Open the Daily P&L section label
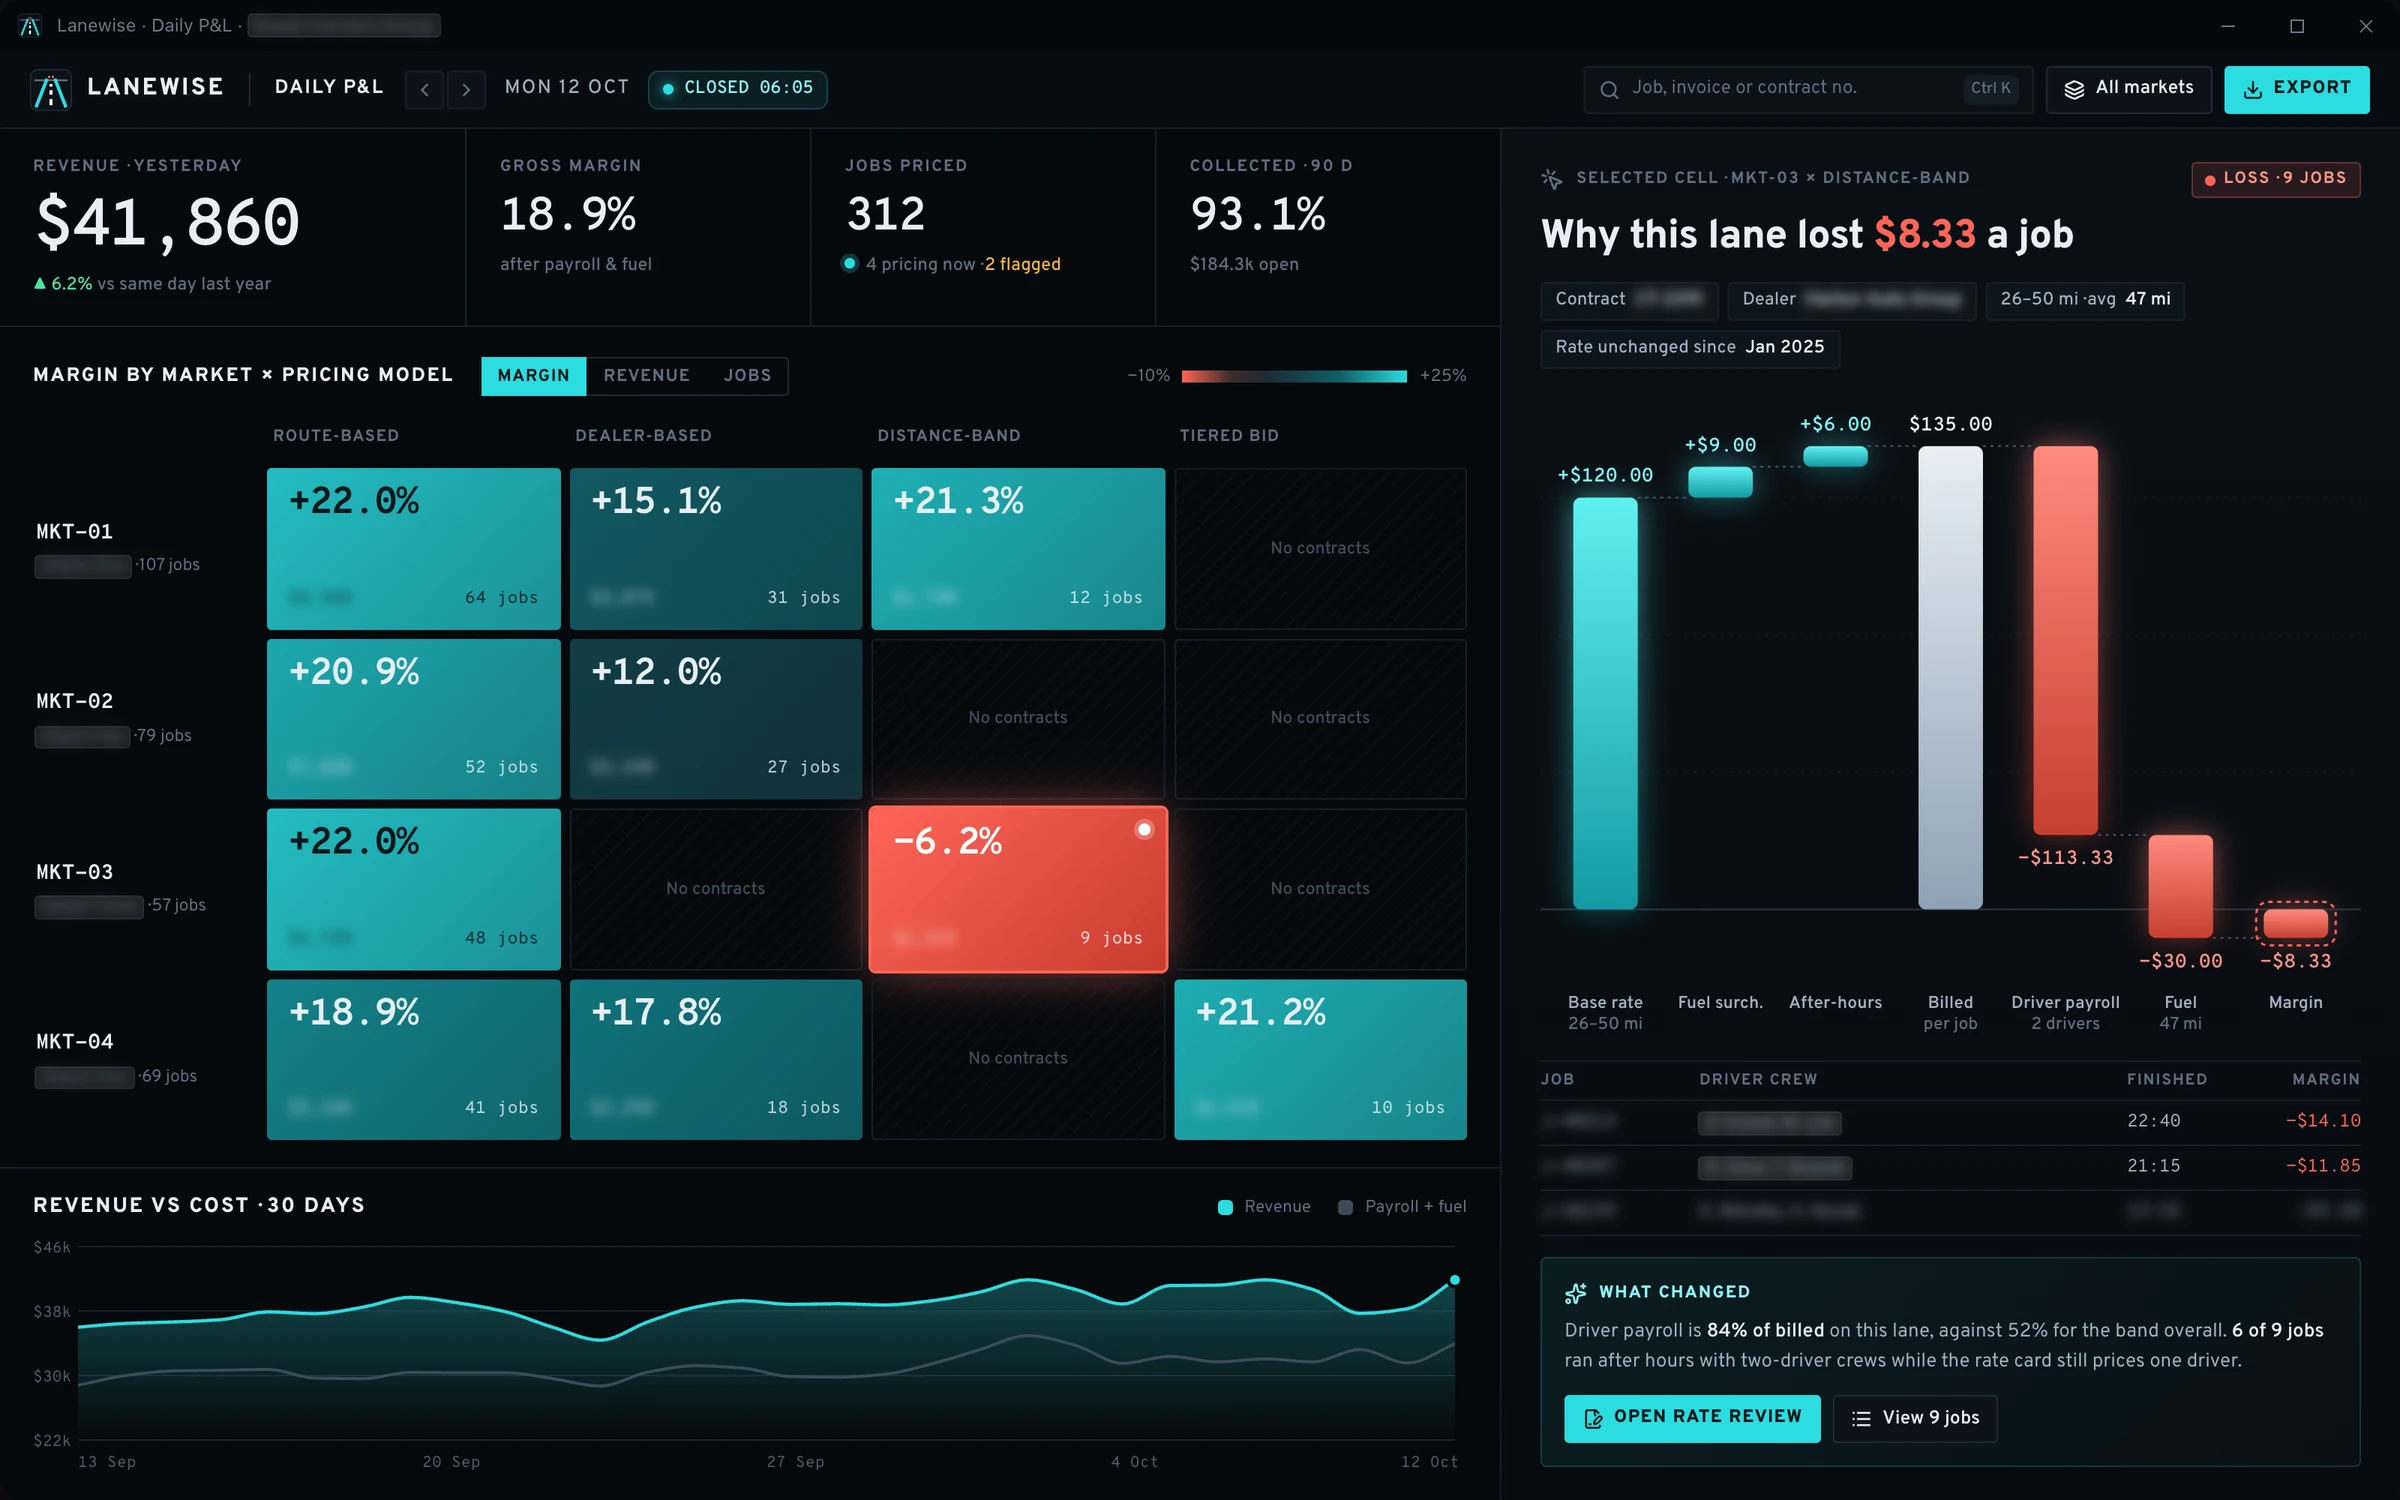2400x1500 pixels. (329, 88)
